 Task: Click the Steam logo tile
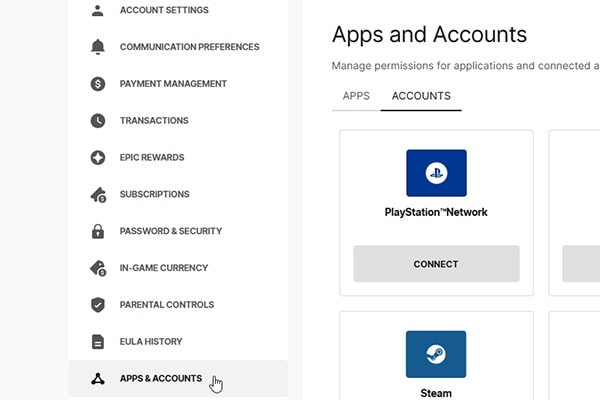[436, 354]
